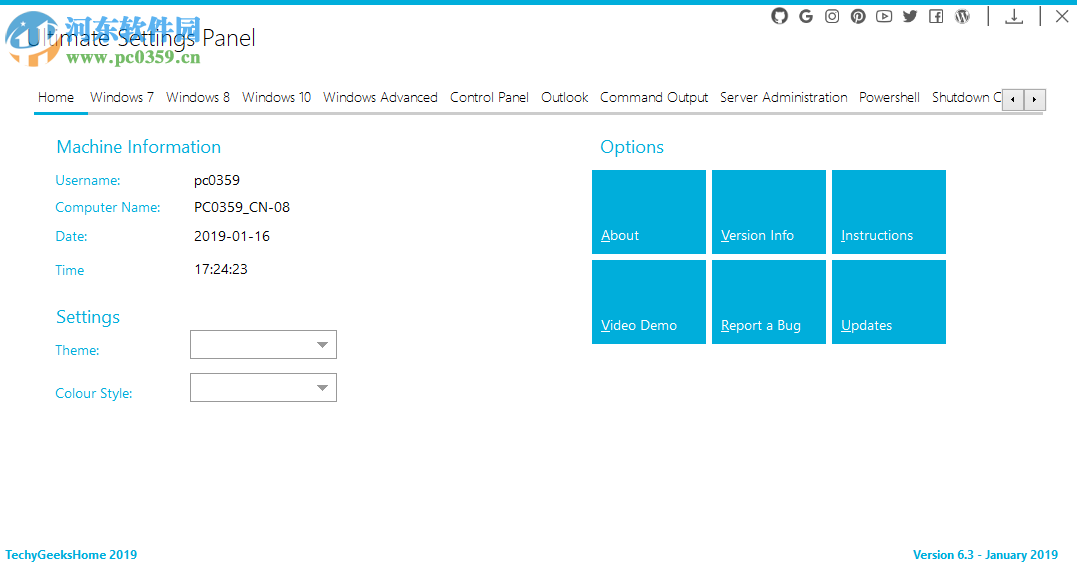Open the WordPress icon link
Screen dimensions: 1077x565
click(x=962, y=16)
